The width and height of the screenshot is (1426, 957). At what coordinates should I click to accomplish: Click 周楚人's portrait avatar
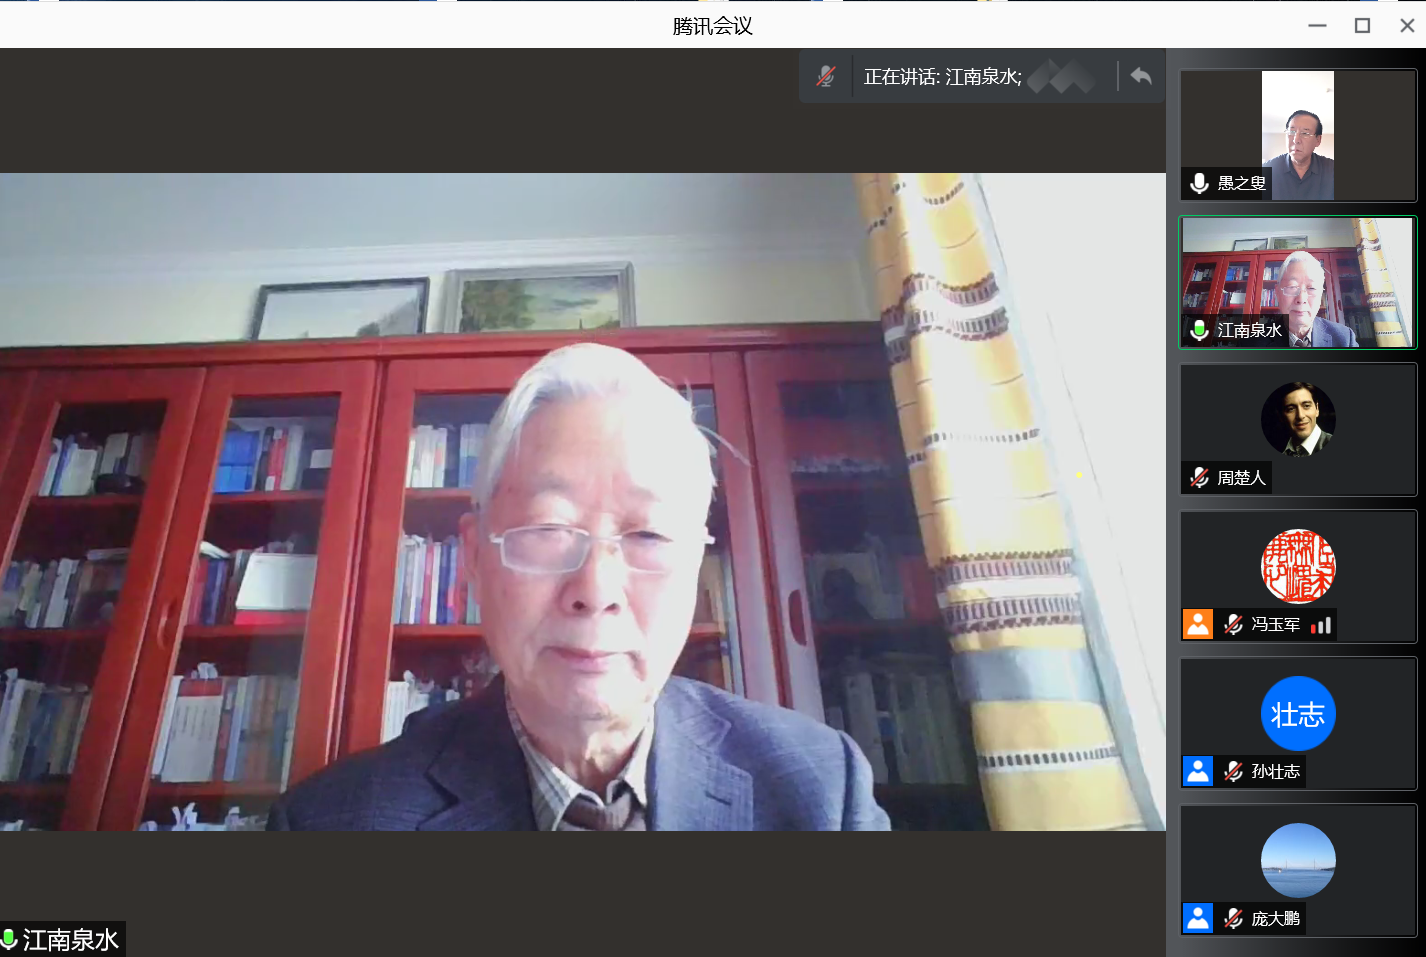tap(1298, 419)
